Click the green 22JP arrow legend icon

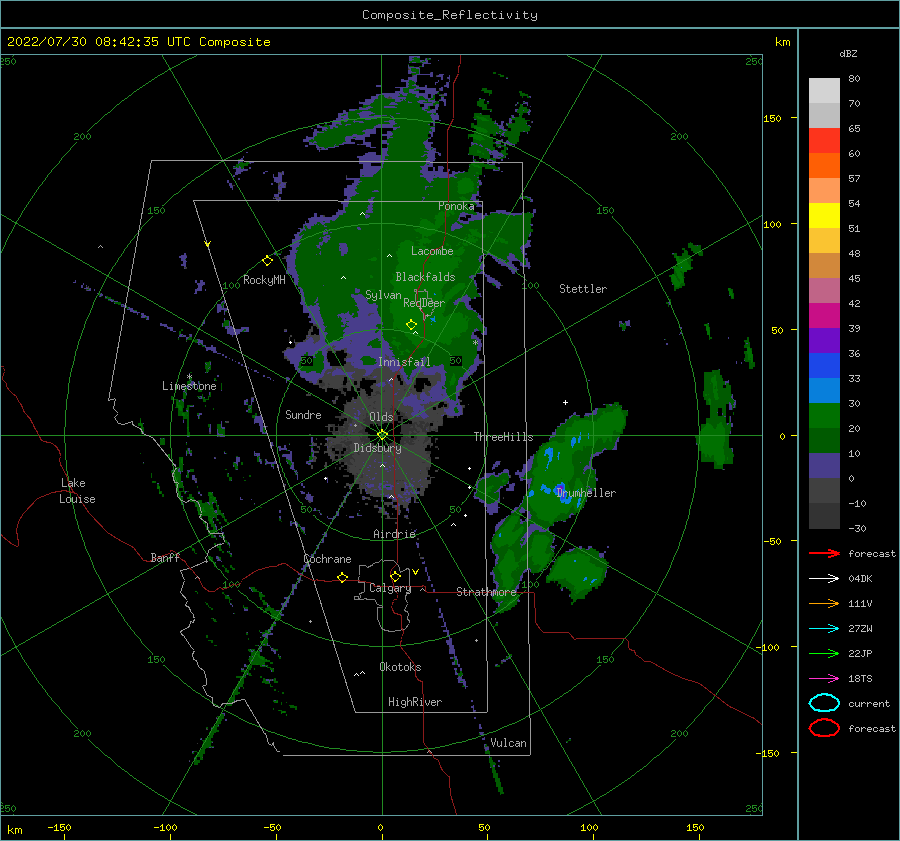click(x=824, y=653)
